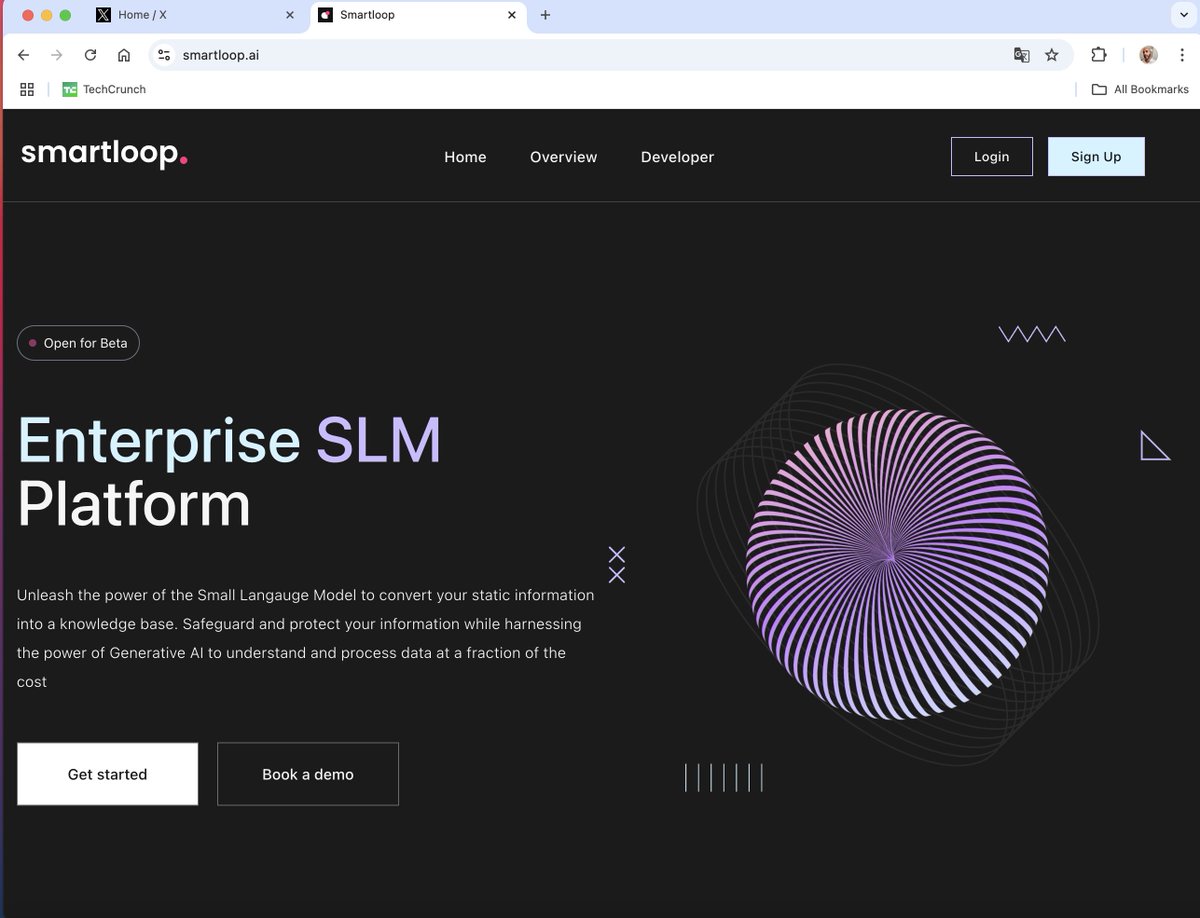The height and width of the screenshot is (918, 1200).
Task: Click the Login button
Action: pos(991,156)
